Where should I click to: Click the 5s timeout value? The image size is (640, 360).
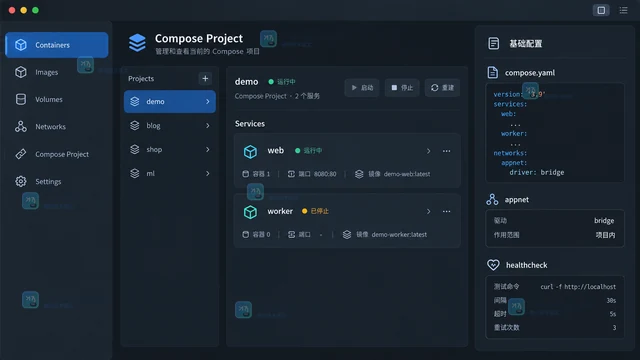click(612, 314)
